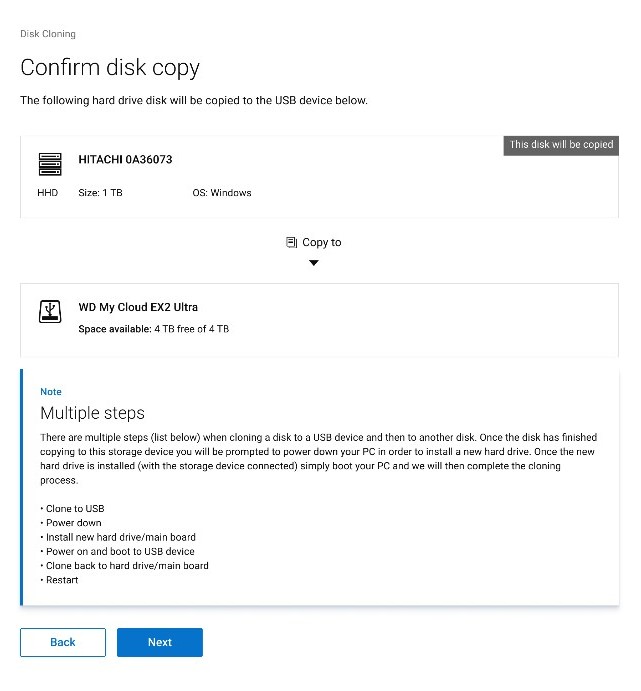
Task: Select the HITACHI 0A36073 disk name
Action: click(x=125, y=159)
